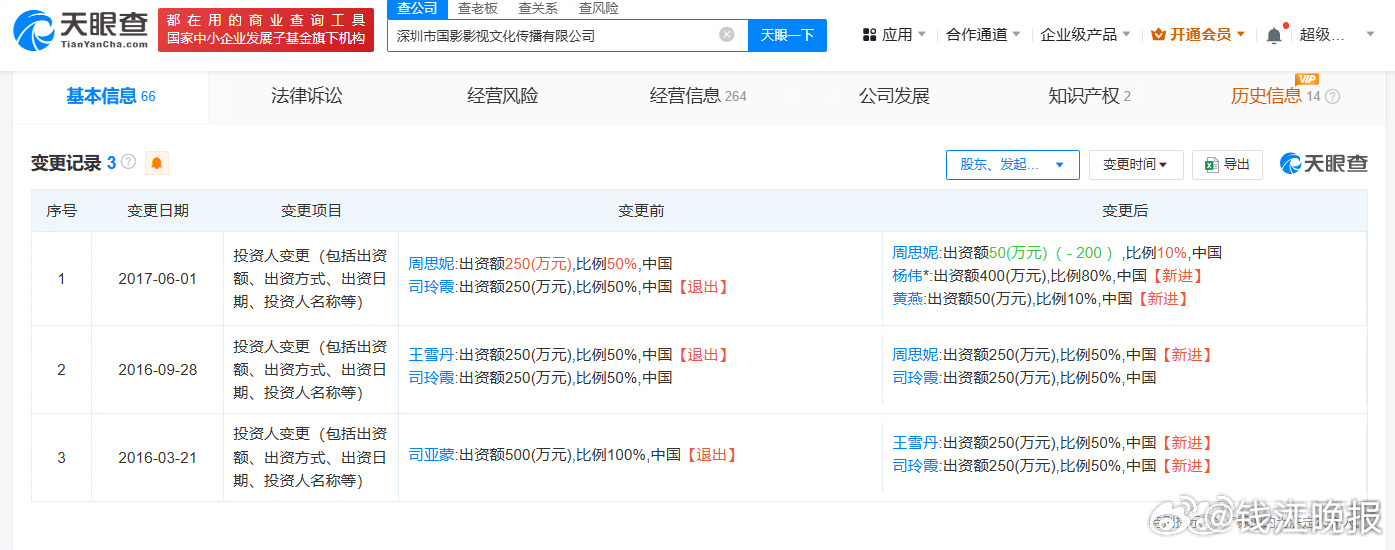
Task: Clear the search box with the X icon
Action: pos(727,35)
